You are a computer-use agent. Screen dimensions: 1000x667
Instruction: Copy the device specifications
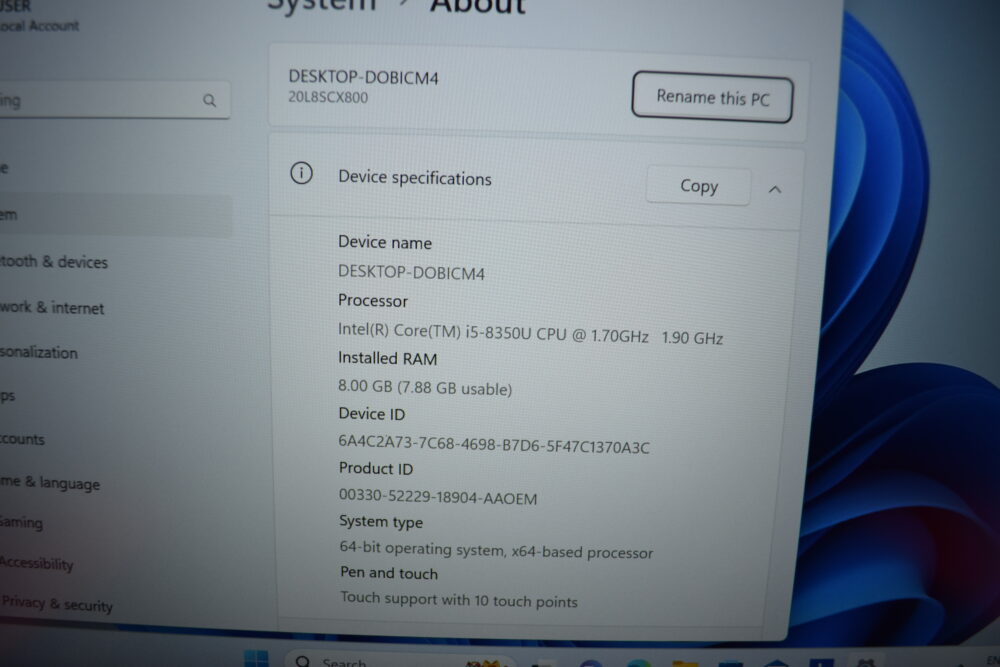click(698, 186)
